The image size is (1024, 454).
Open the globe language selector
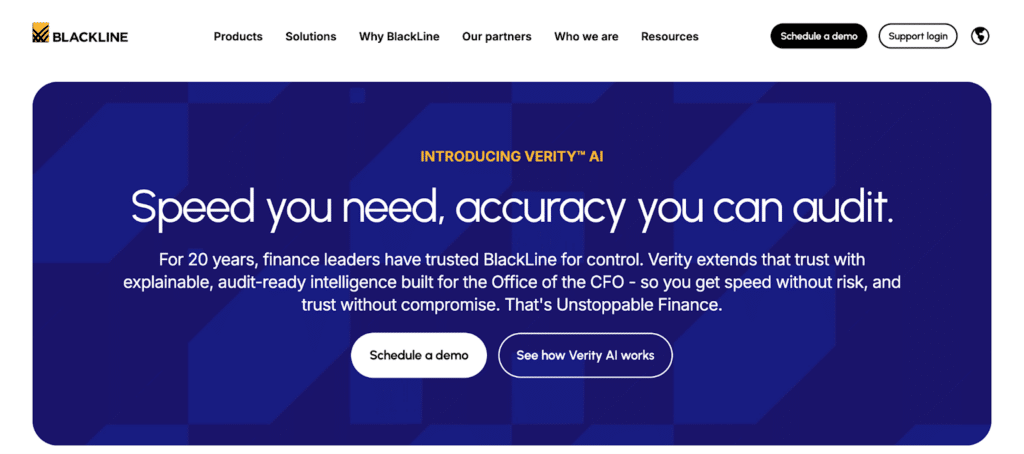point(980,36)
